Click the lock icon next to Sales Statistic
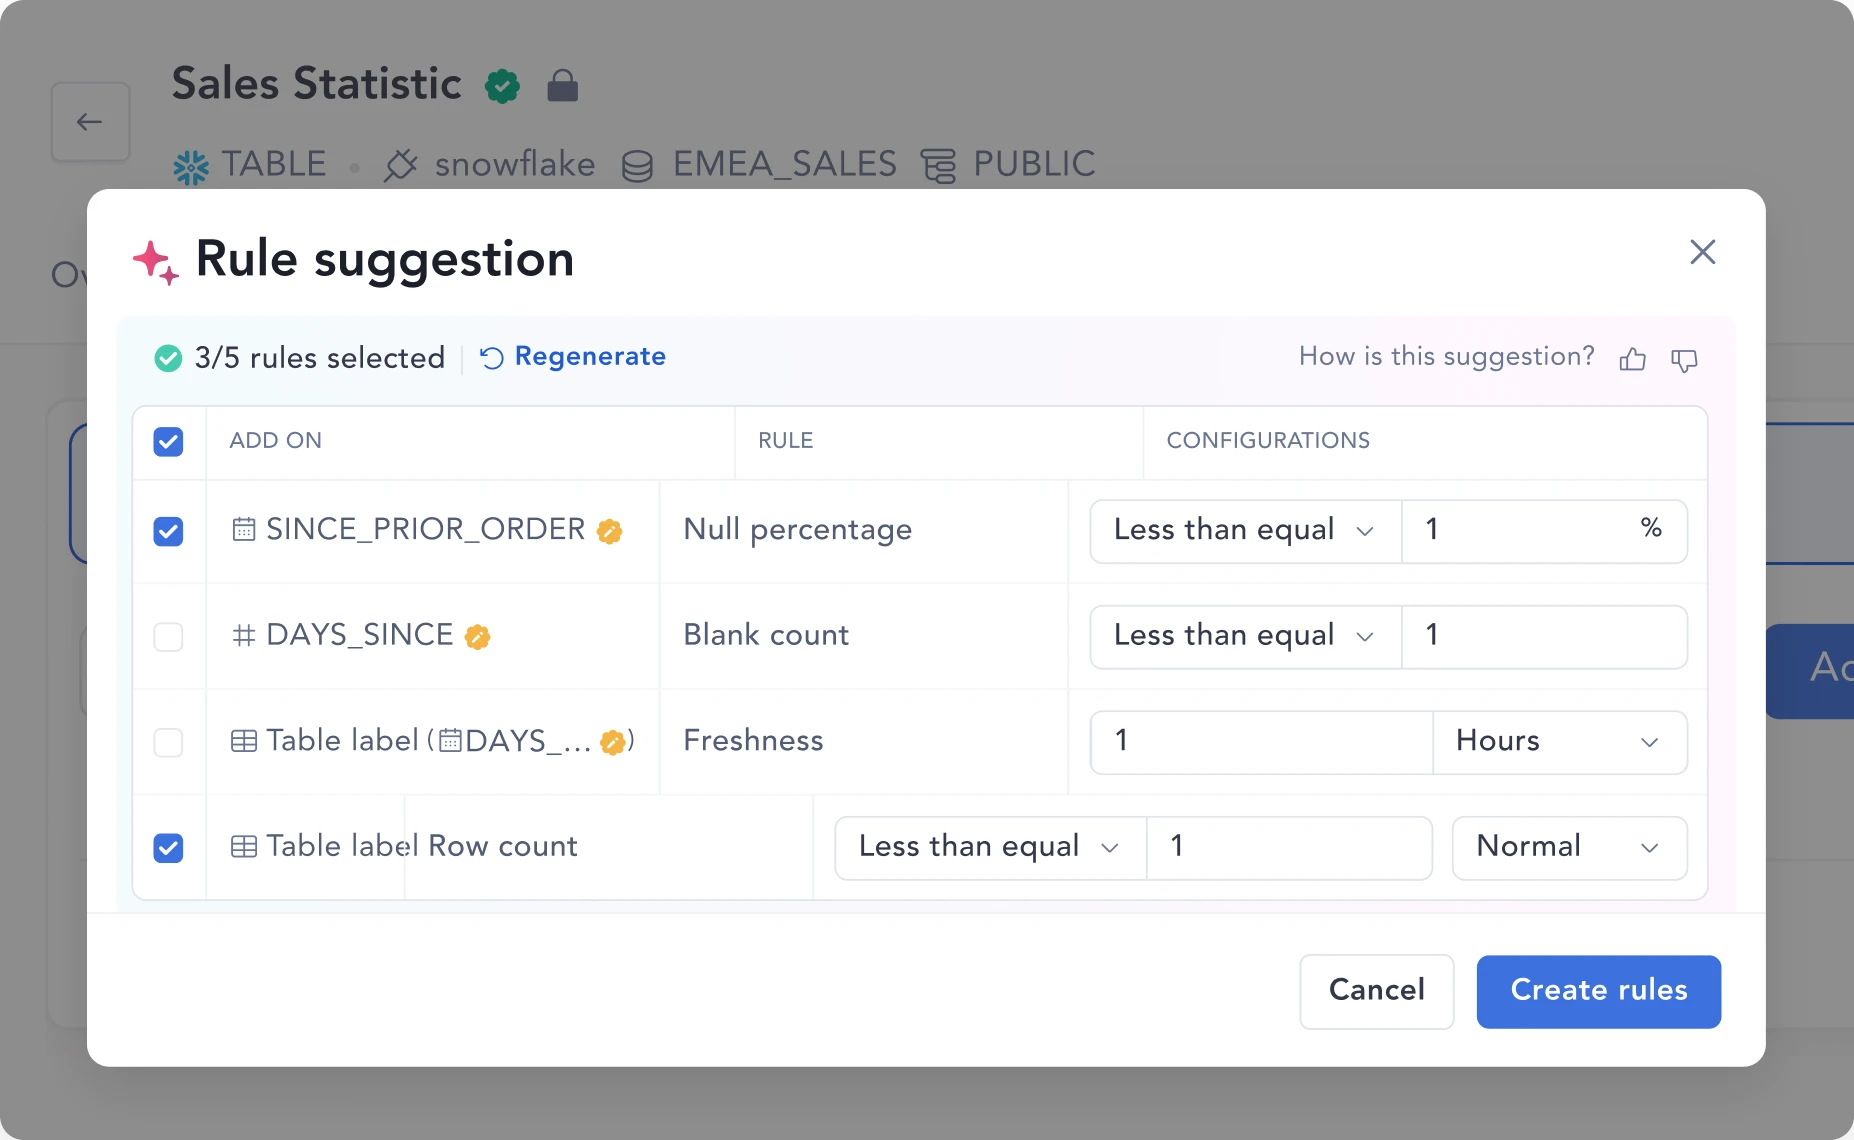Image resolution: width=1854 pixels, height=1140 pixels. [563, 86]
